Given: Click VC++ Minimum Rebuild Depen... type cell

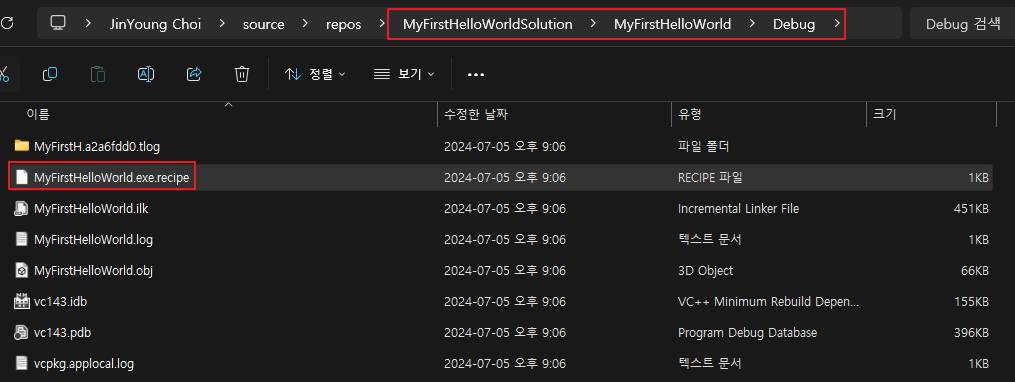Looking at the screenshot, I should click(768, 301).
